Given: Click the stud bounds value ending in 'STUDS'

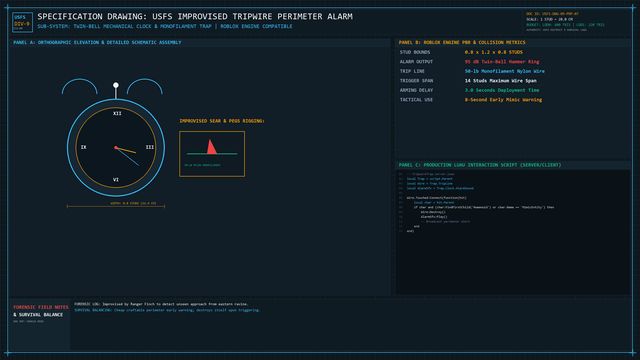Looking at the screenshot, I should coord(493,52).
